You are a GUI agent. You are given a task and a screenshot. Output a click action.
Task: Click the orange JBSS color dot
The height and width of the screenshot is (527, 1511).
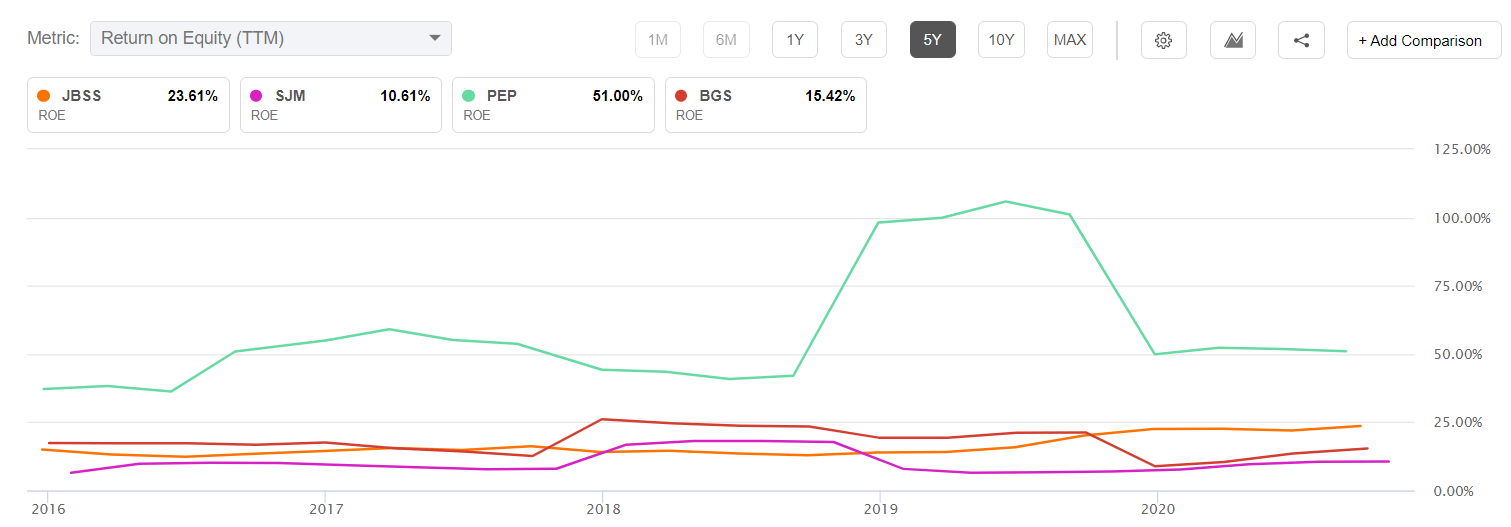pos(43,96)
